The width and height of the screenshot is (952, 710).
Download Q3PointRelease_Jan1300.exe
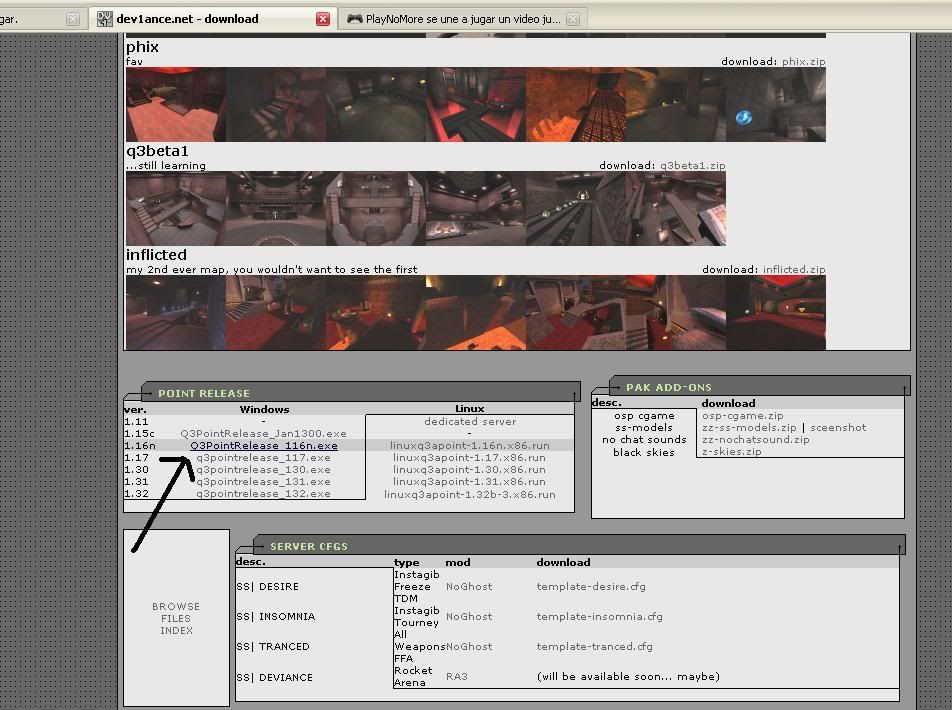[264, 434]
